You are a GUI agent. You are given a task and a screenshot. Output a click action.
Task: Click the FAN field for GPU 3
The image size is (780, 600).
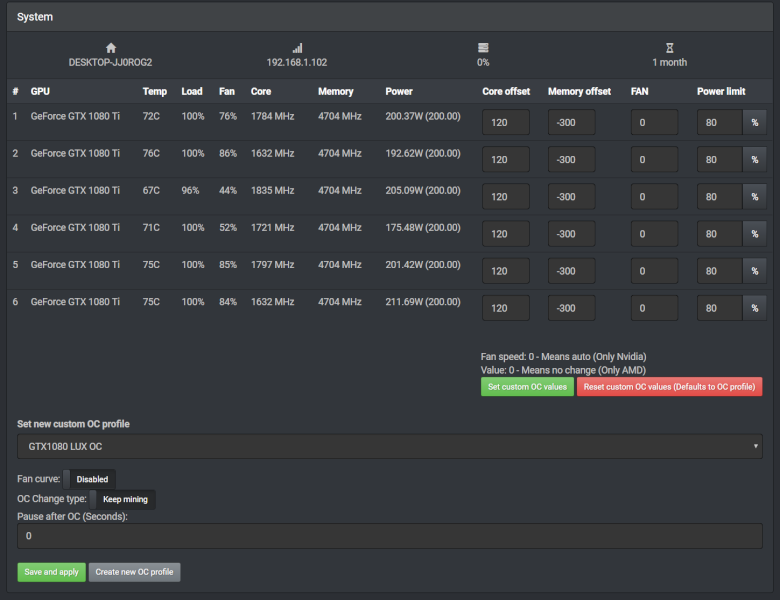click(x=655, y=197)
